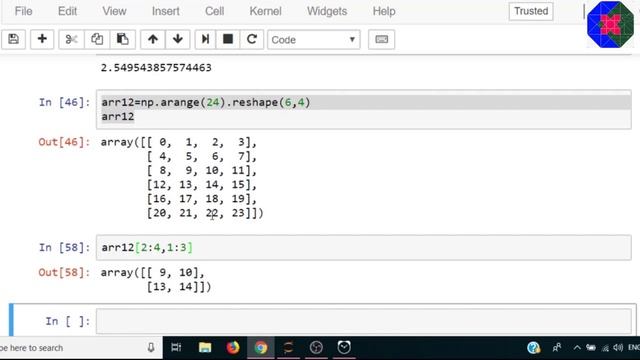Open the clock-face app in the taskbar
The image size is (640, 360).
click(344, 348)
